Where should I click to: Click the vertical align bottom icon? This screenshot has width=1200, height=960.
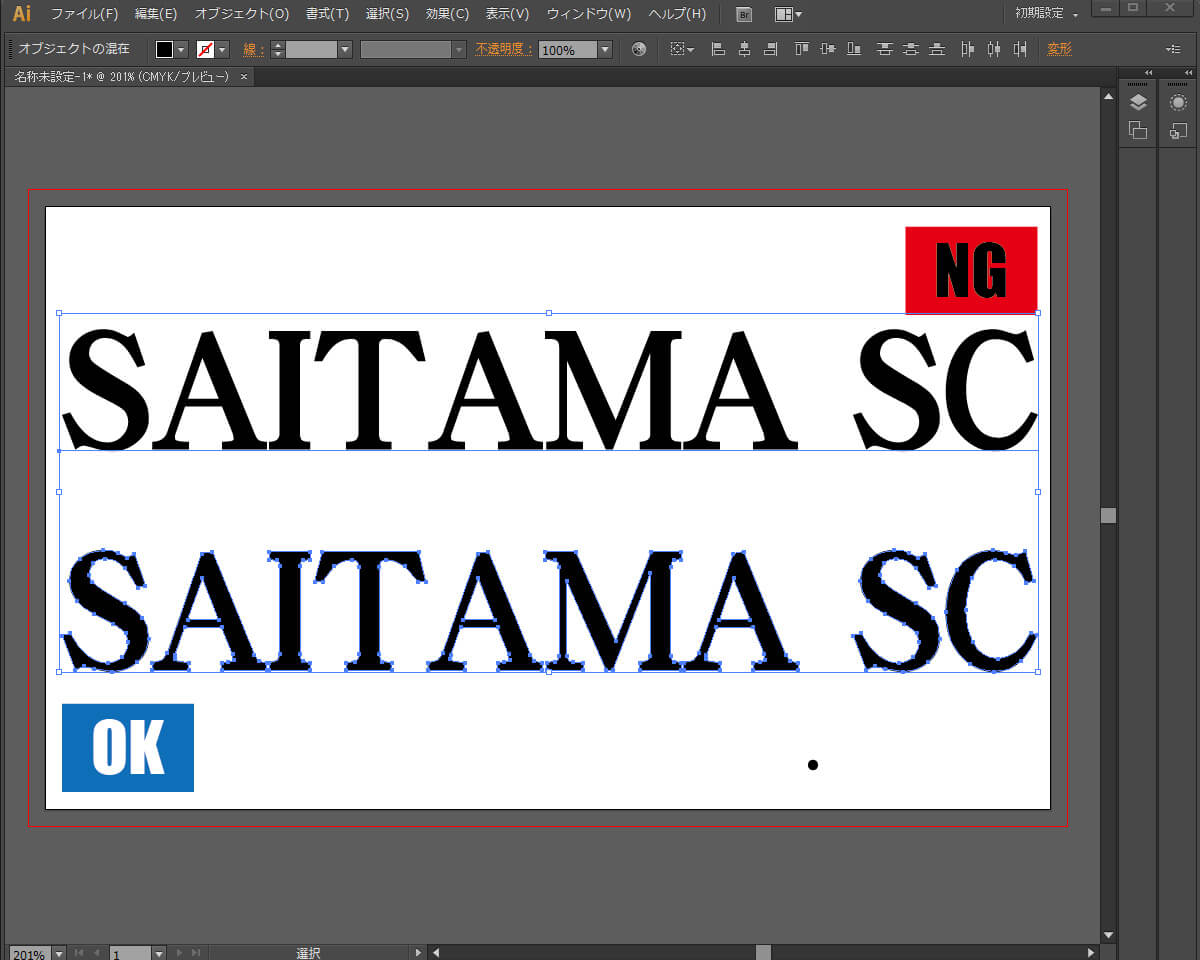coord(853,49)
